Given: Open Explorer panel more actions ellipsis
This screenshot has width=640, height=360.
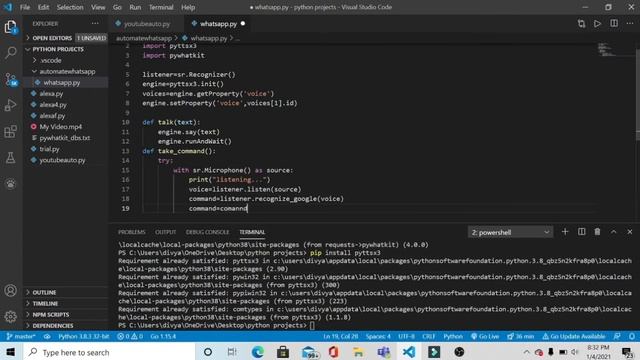Looking at the screenshot, I should pyautogui.click(x=95, y=24).
